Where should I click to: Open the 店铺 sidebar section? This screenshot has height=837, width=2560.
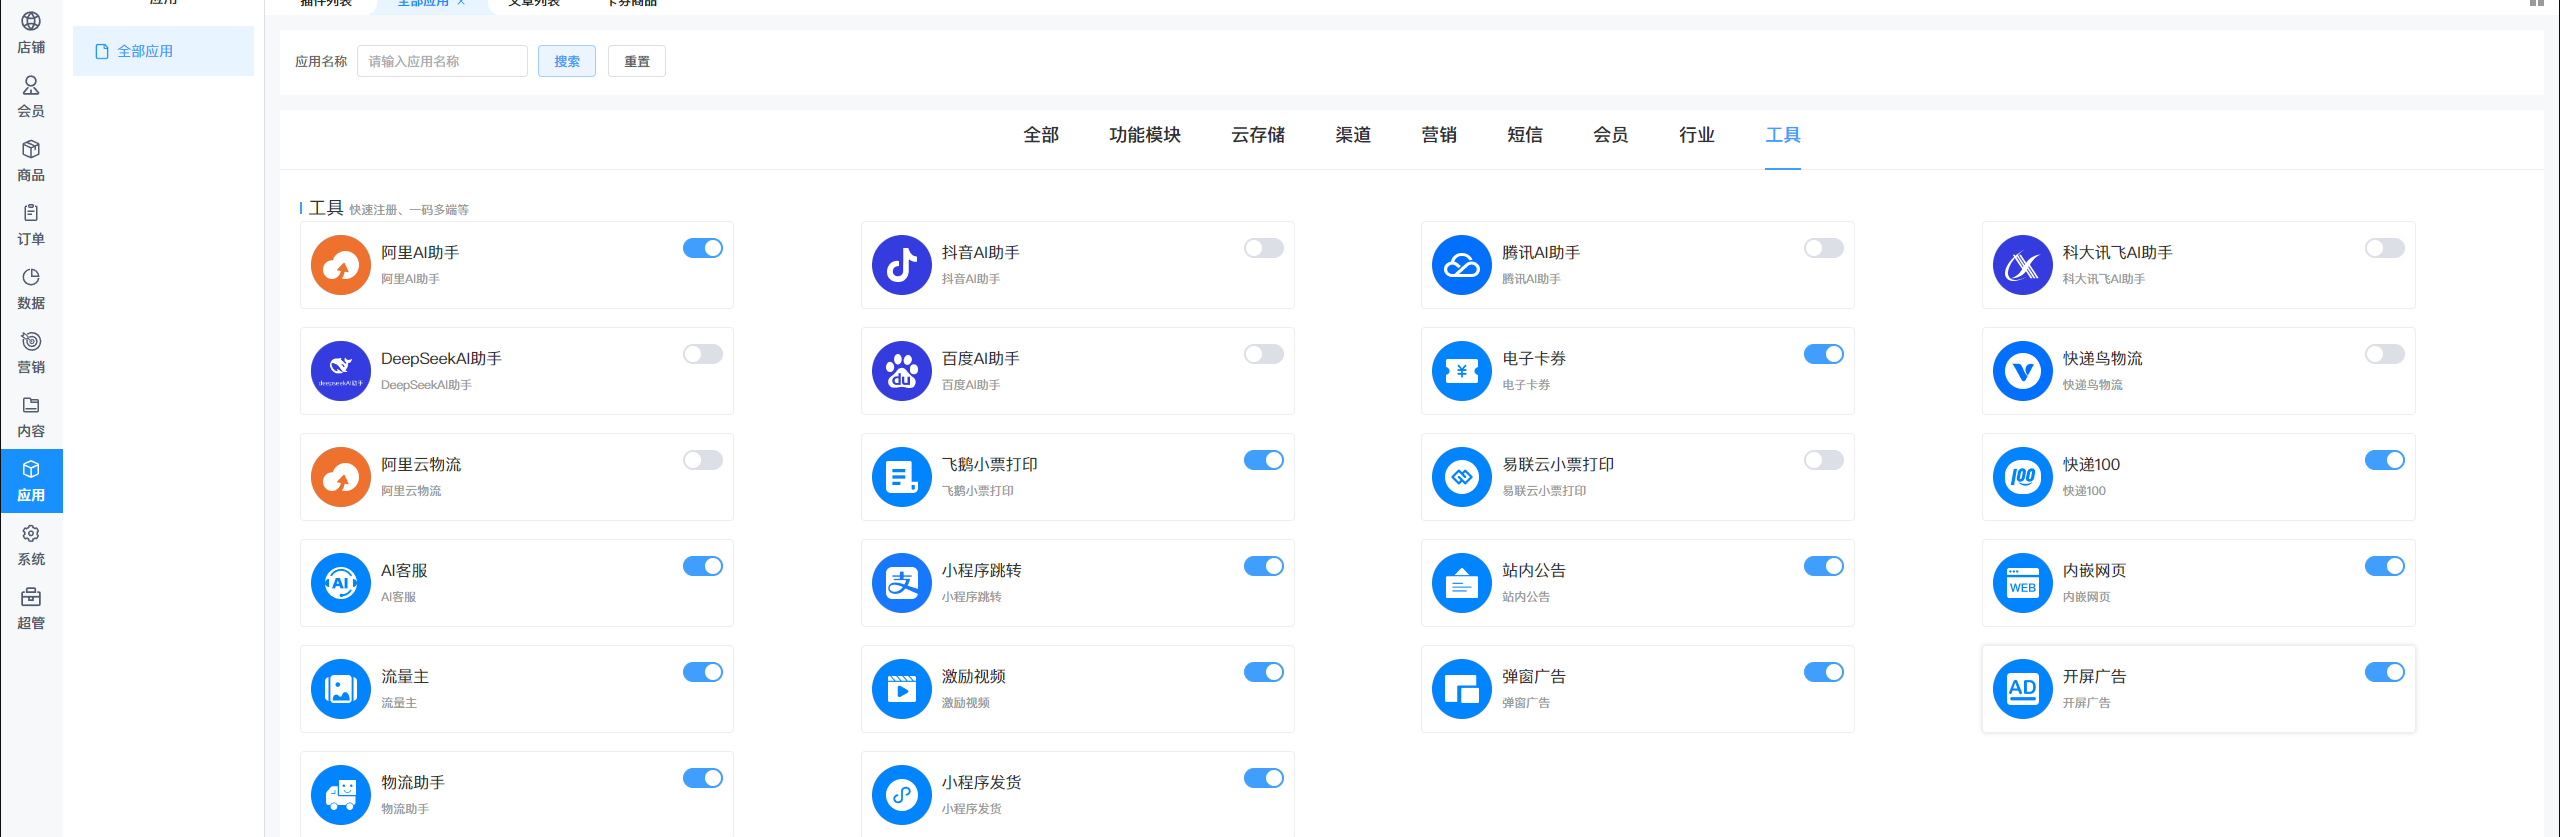(x=31, y=33)
